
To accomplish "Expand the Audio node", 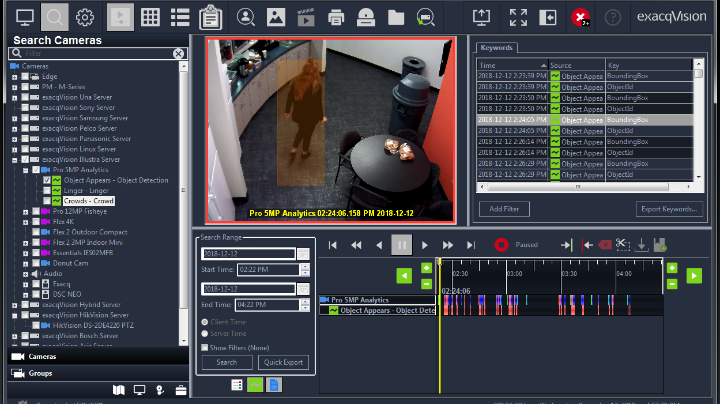I will (26, 274).
